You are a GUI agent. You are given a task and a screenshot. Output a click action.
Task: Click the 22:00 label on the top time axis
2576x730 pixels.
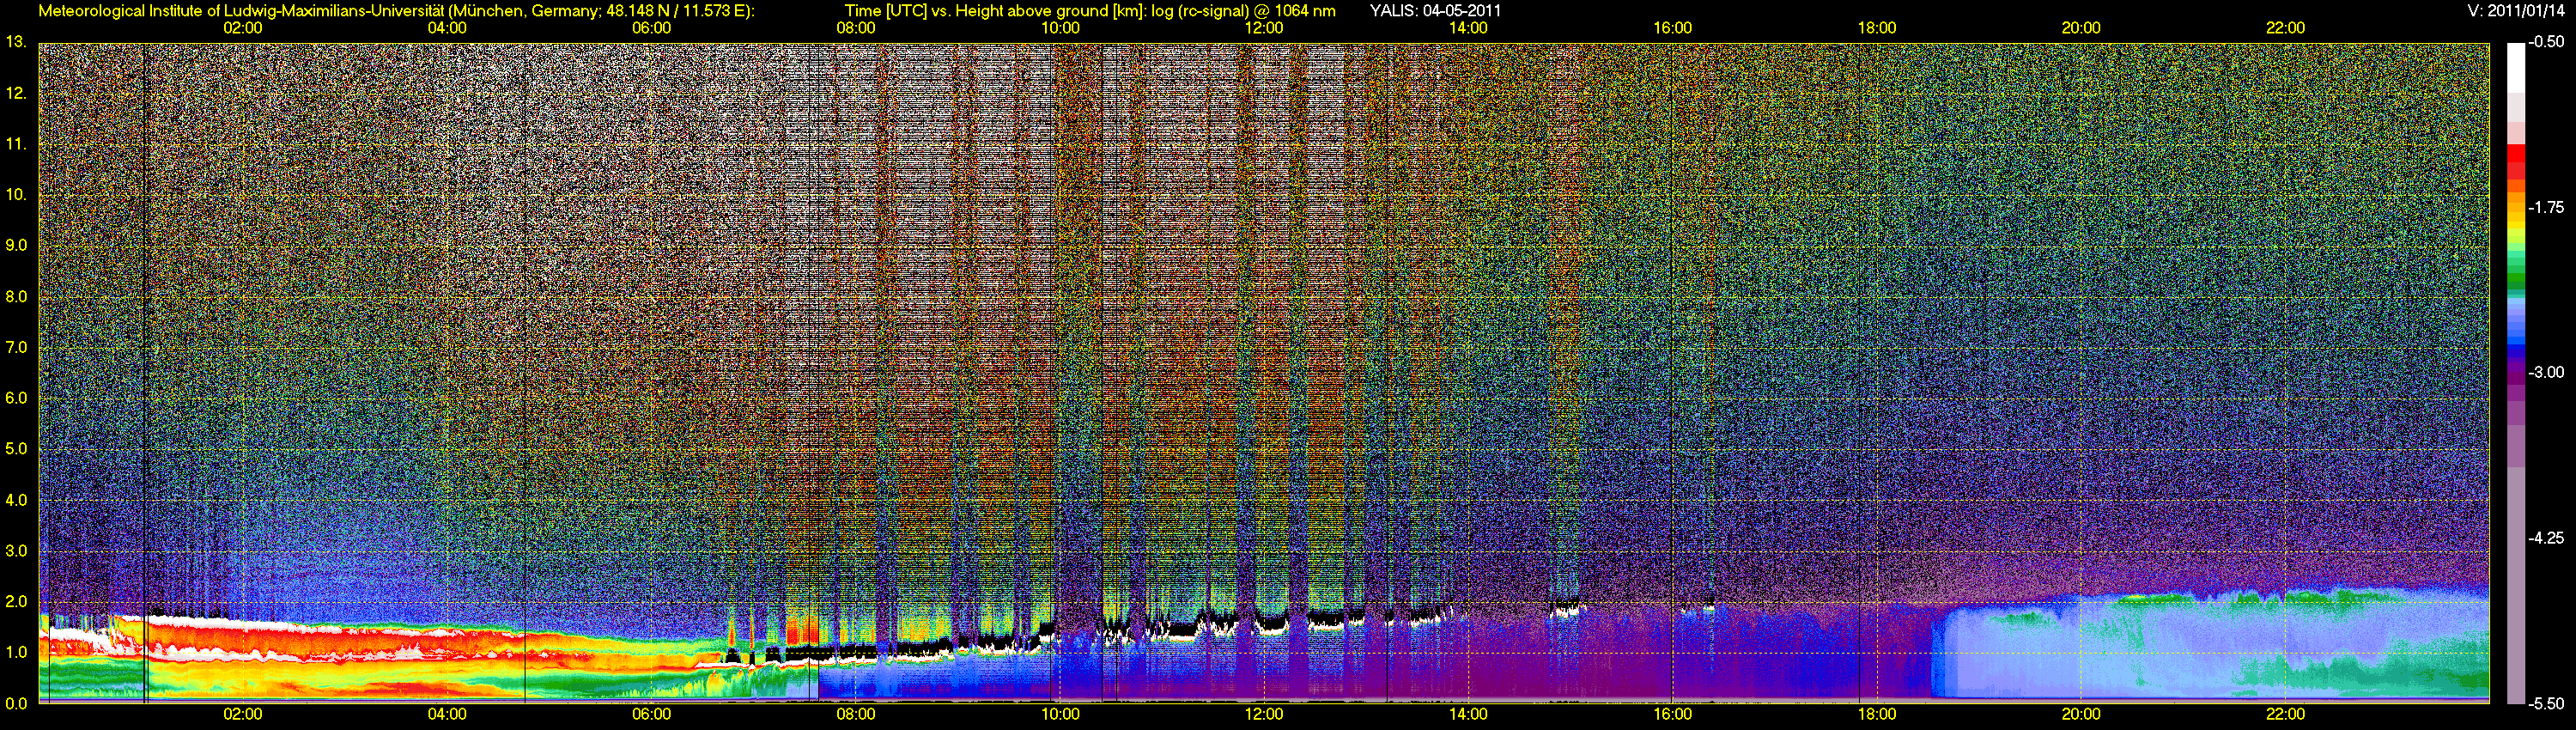(2285, 28)
